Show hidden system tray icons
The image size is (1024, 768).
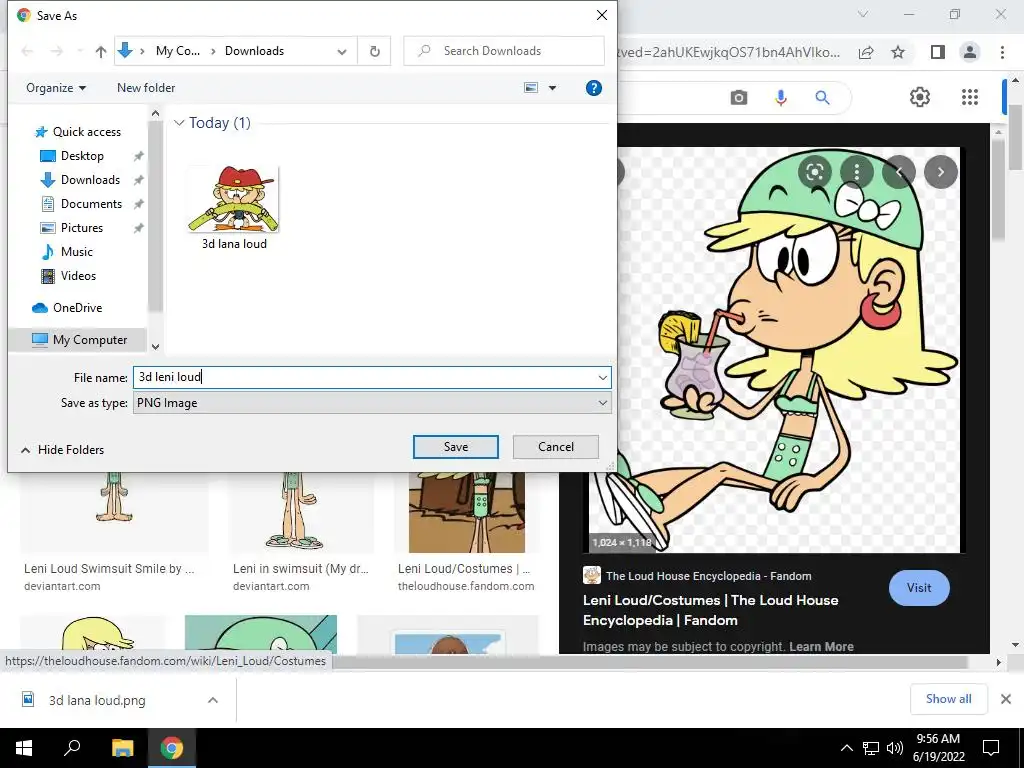846,748
